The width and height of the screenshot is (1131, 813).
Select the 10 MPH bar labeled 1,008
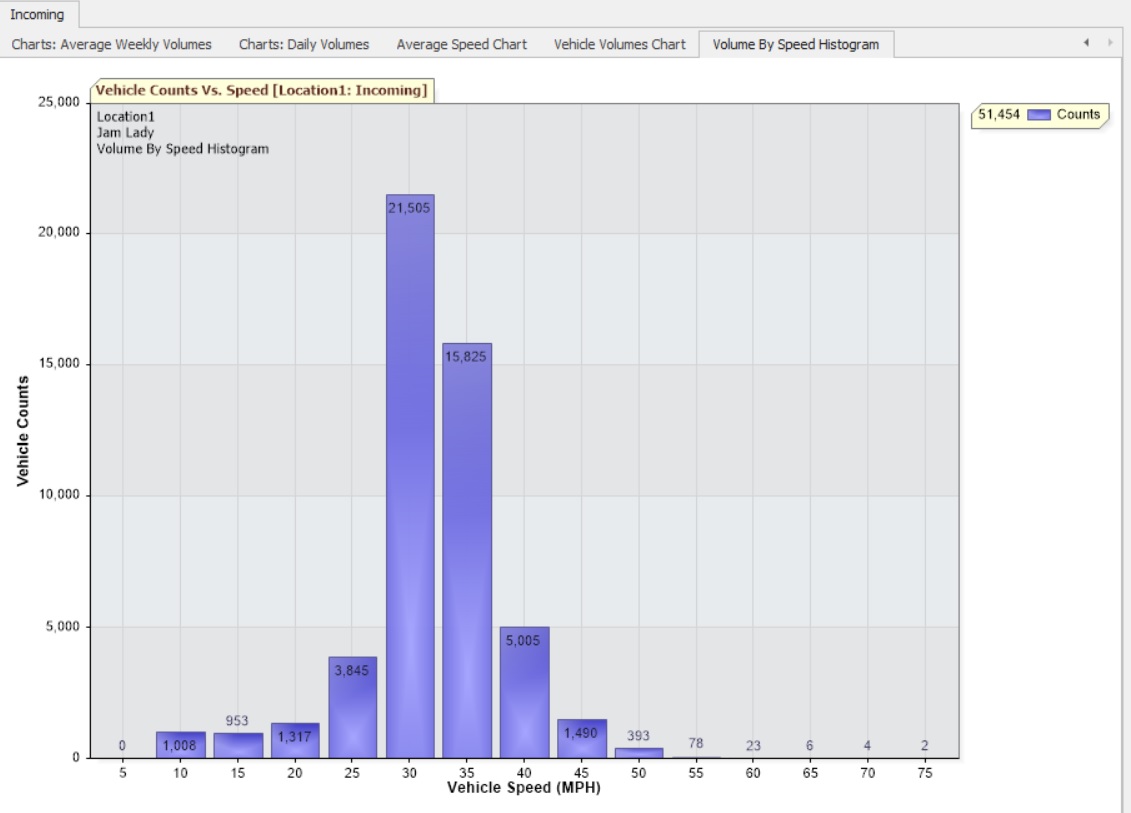(180, 744)
